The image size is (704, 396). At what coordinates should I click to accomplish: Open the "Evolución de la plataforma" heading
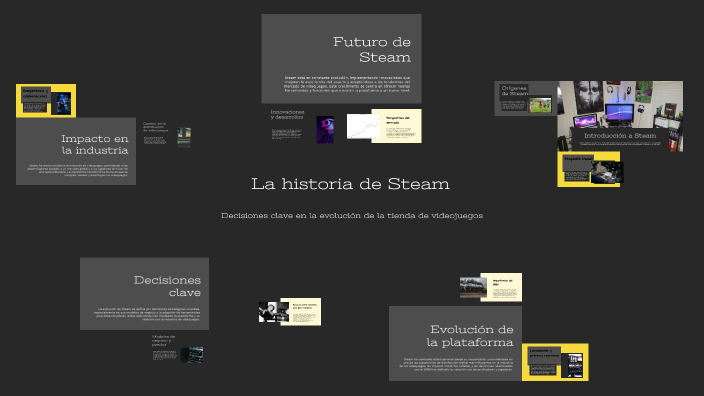click(x=470, y=336)
